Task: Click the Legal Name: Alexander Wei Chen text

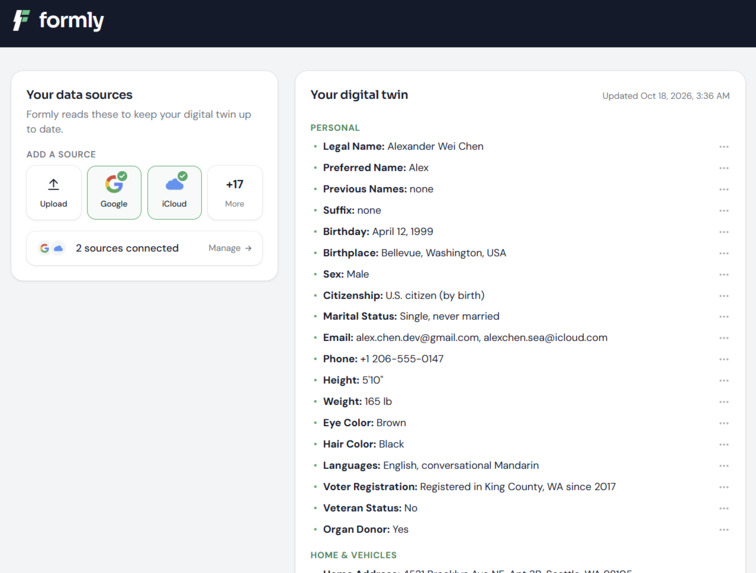Action: point(403,146)
